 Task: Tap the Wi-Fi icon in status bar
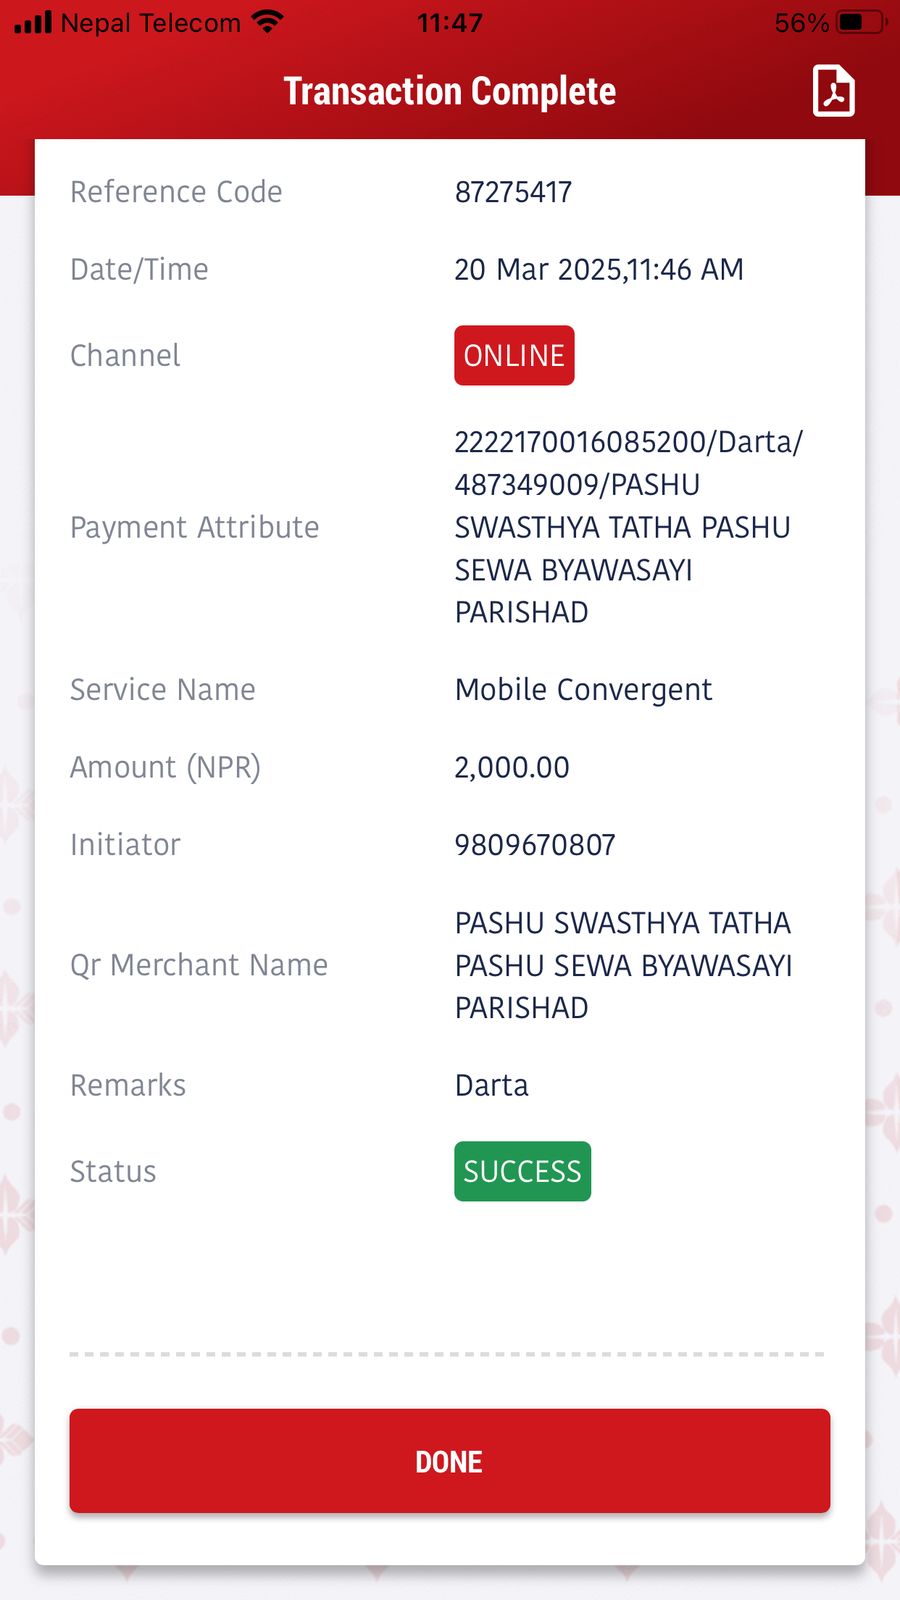pyautogui.click(x=268, y=22)
